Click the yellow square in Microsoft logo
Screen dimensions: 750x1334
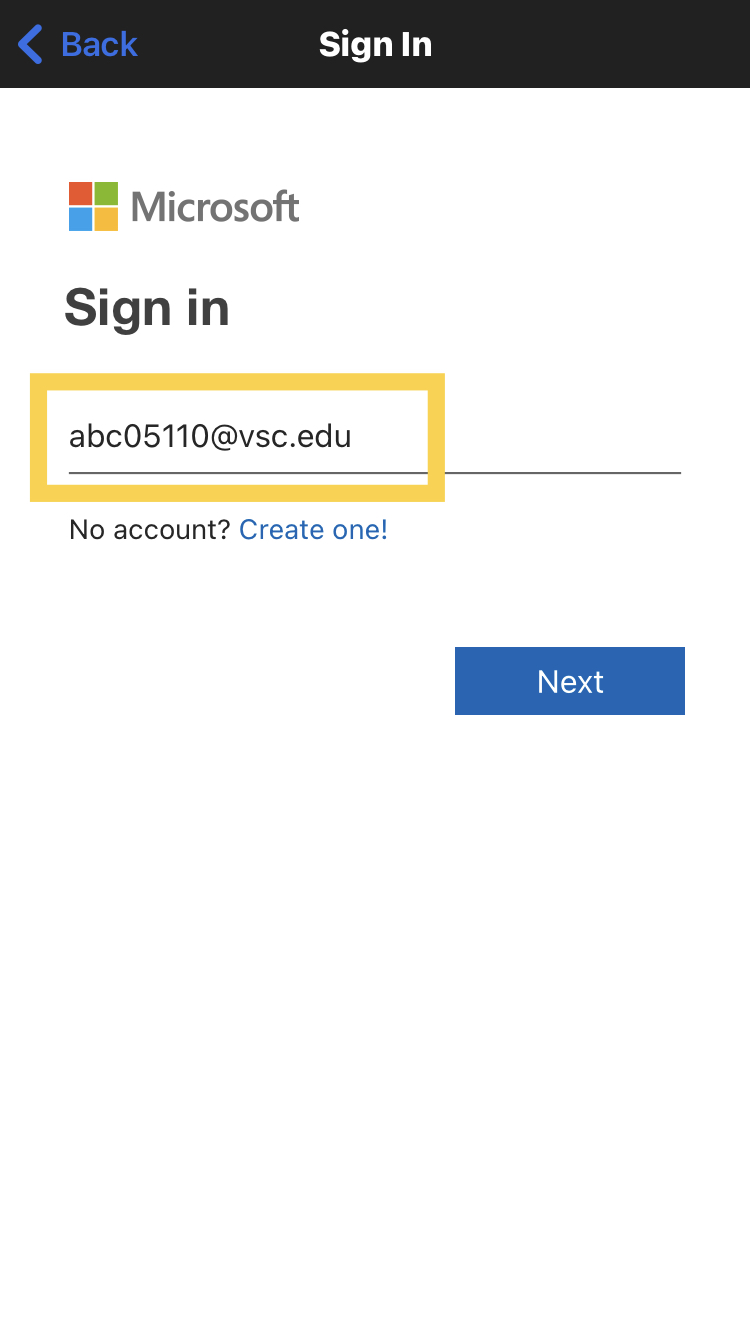[106, 219]
